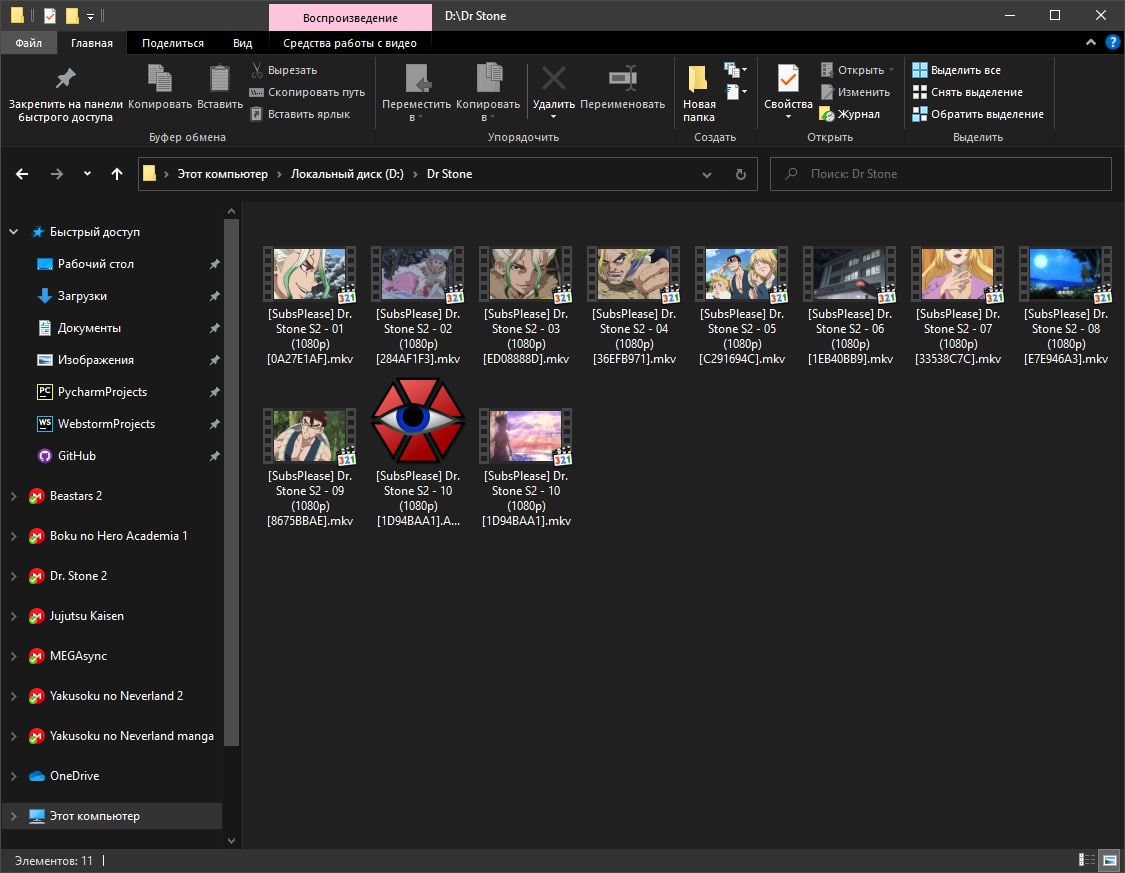Viewport: 1125px width, 873px height.
Task: Click Этот компьютер breadcrumb
Action: [222, 174]
